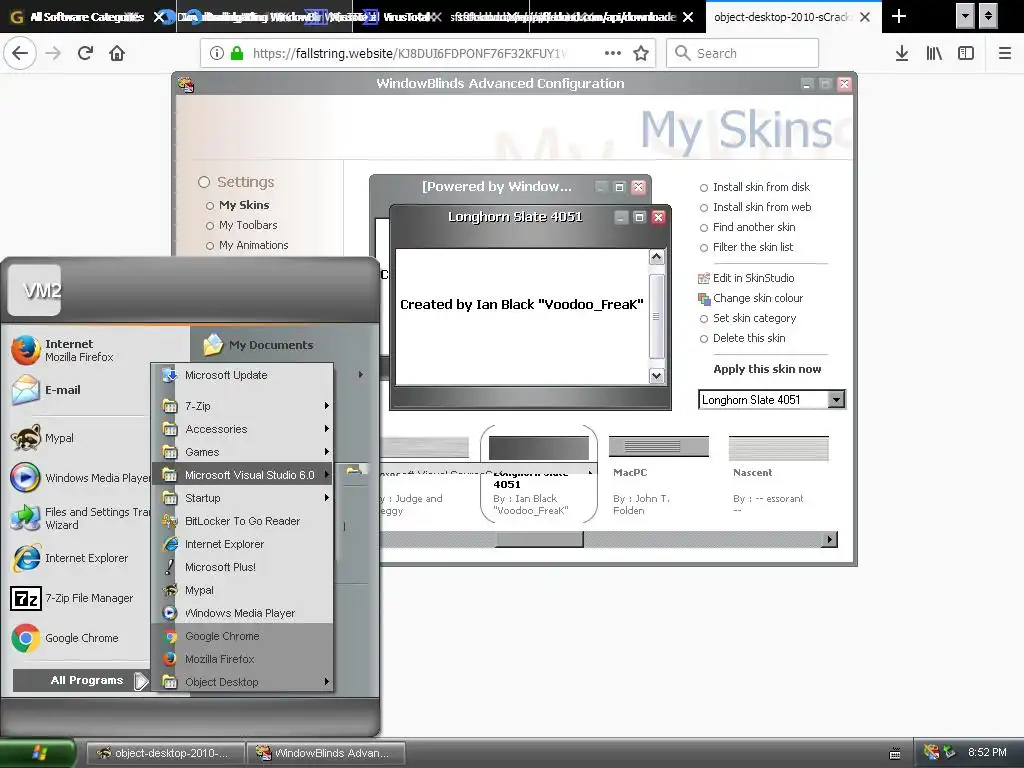Click the Mypal raccoon icon in pinned list

pyautogui.click(x=25, y=438)
